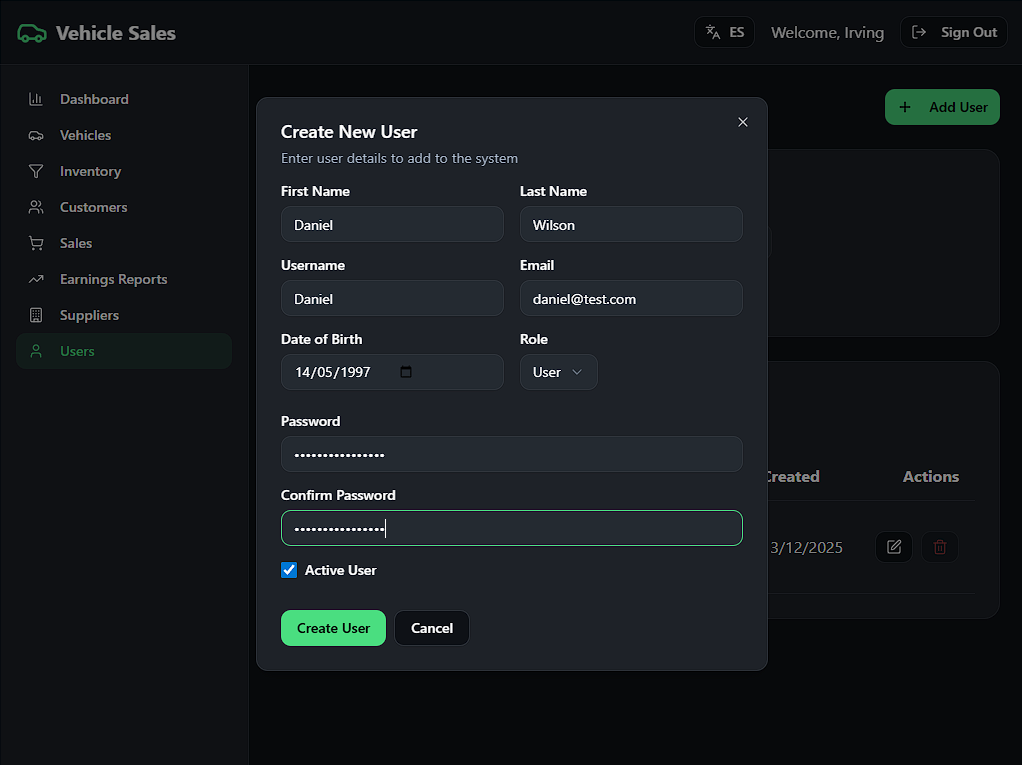This screenshot has width=1022, height=765.
Task: Click the Suppliers building icon
Action: (36, 315)
